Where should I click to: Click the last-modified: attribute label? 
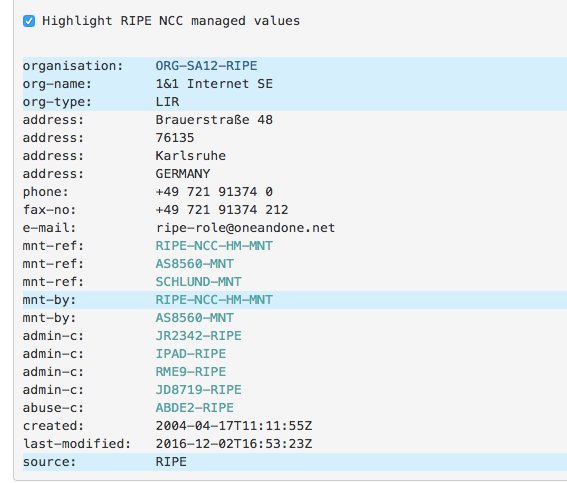[77, 444]
